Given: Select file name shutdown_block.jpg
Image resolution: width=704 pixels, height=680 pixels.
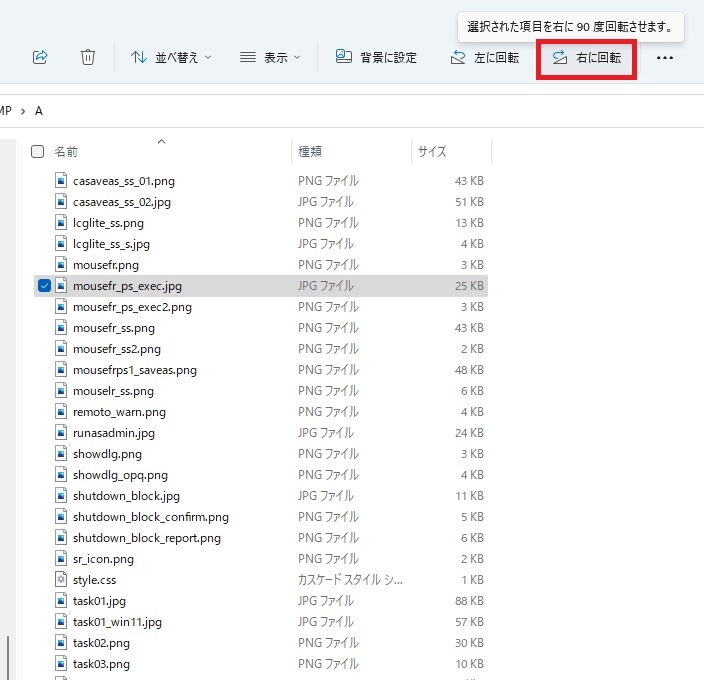Looking at the screenshot, I should (126, 496).
